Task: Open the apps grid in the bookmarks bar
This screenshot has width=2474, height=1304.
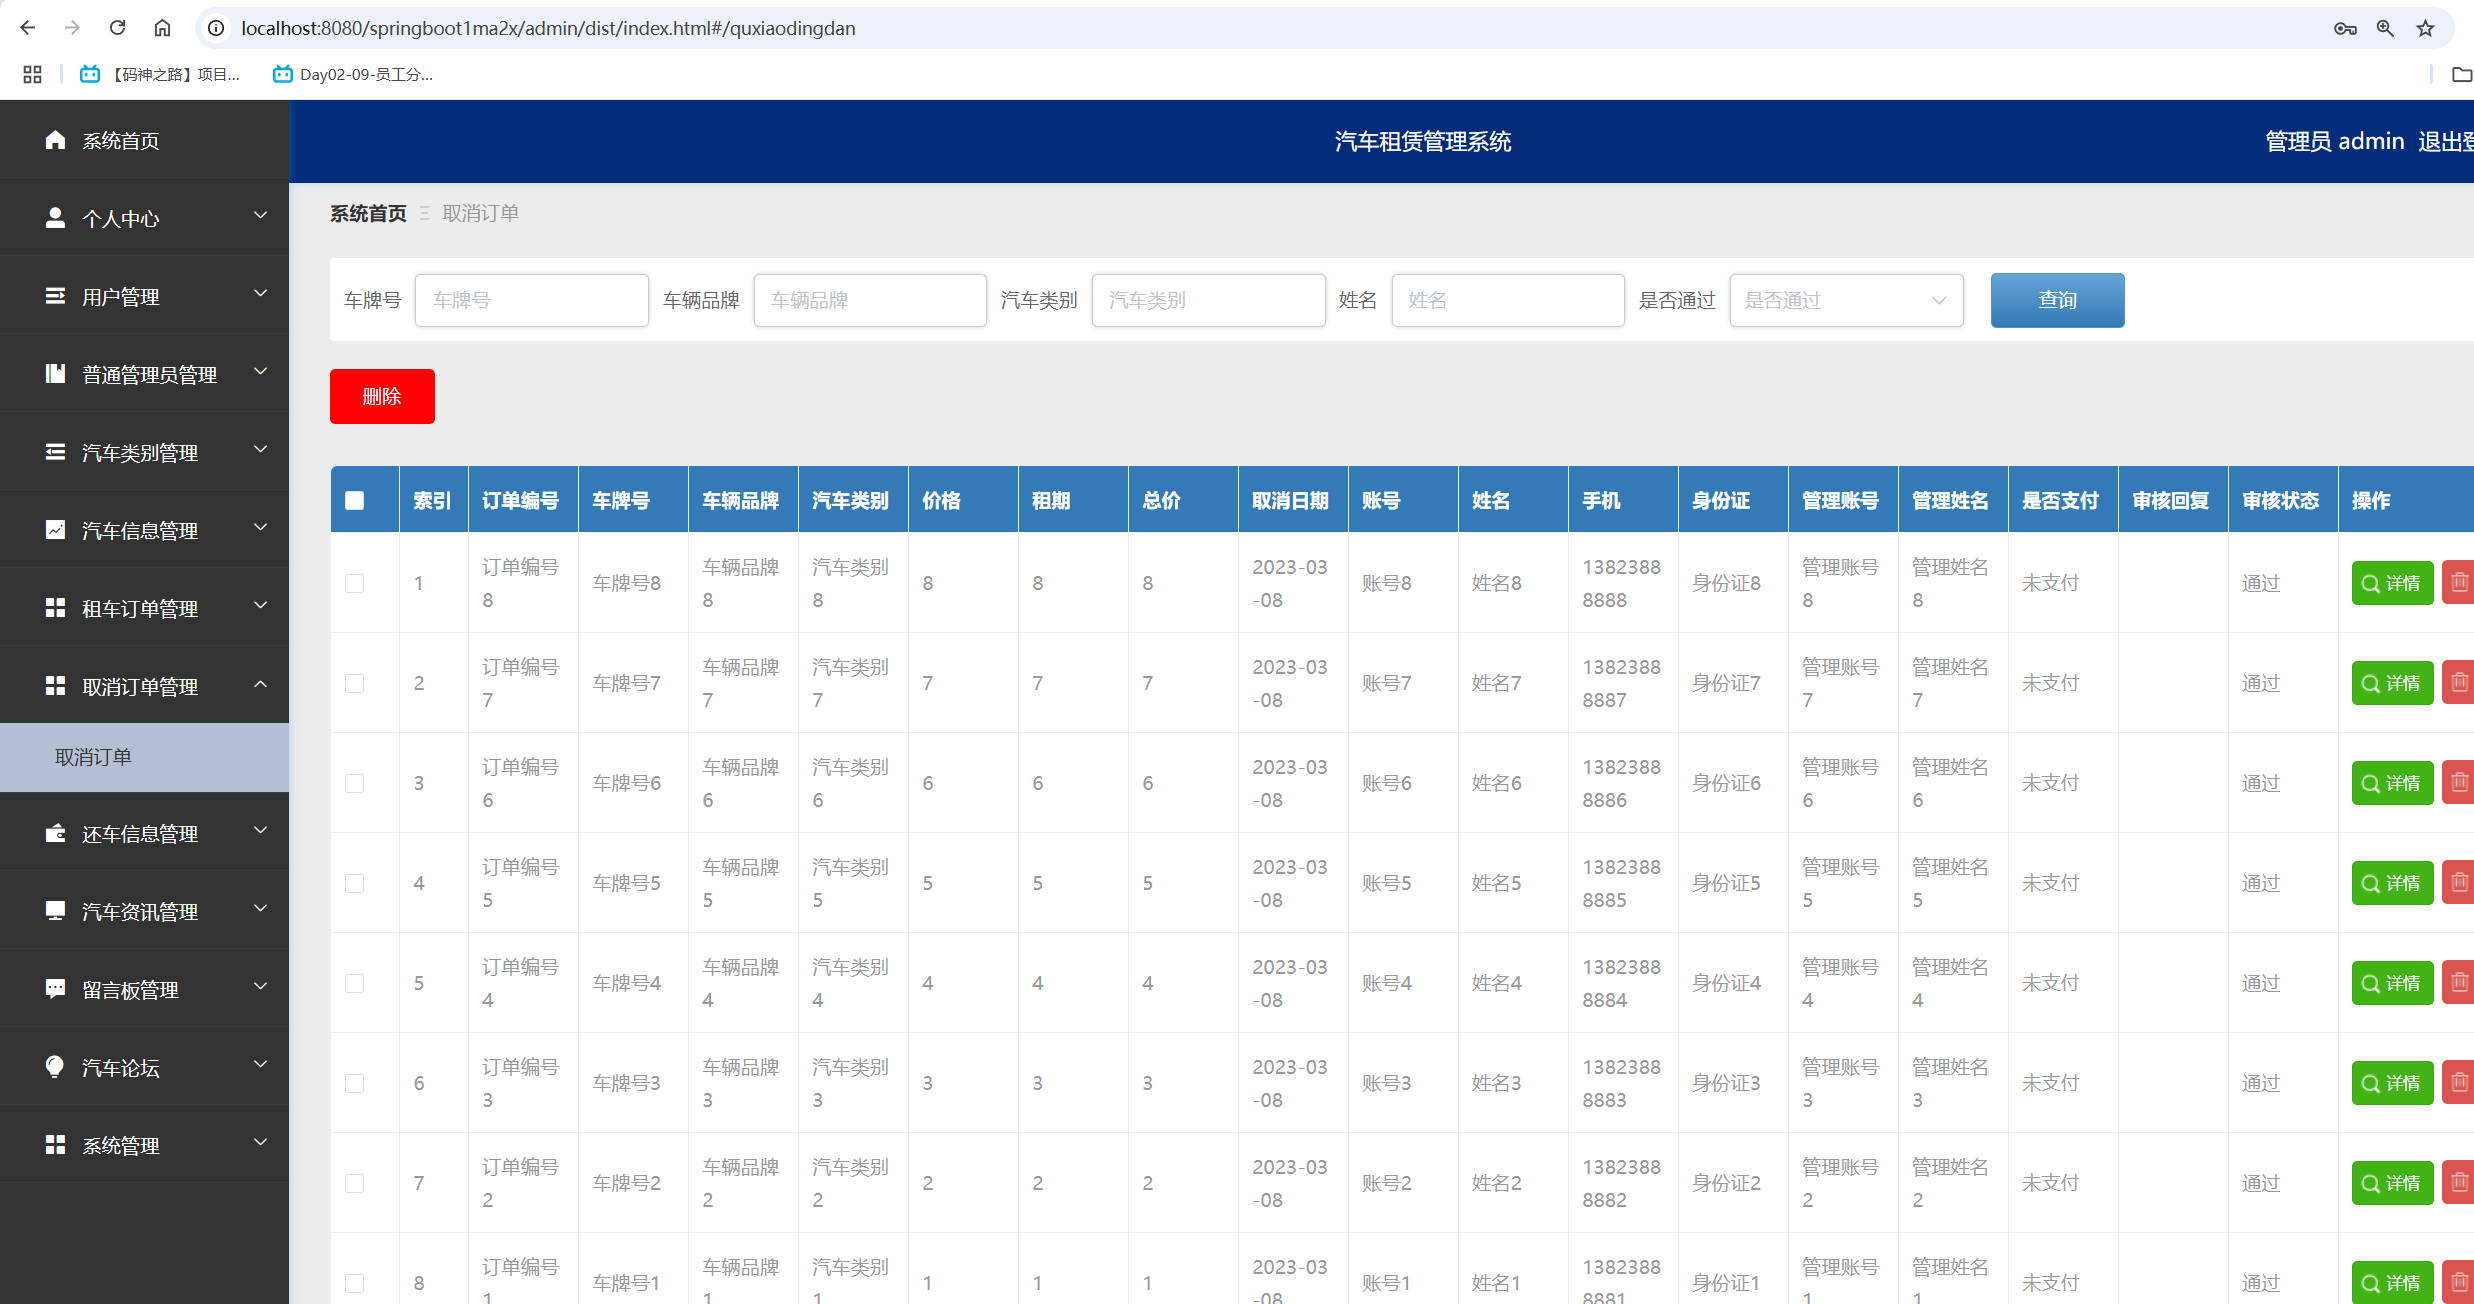Action: (32, 74)
